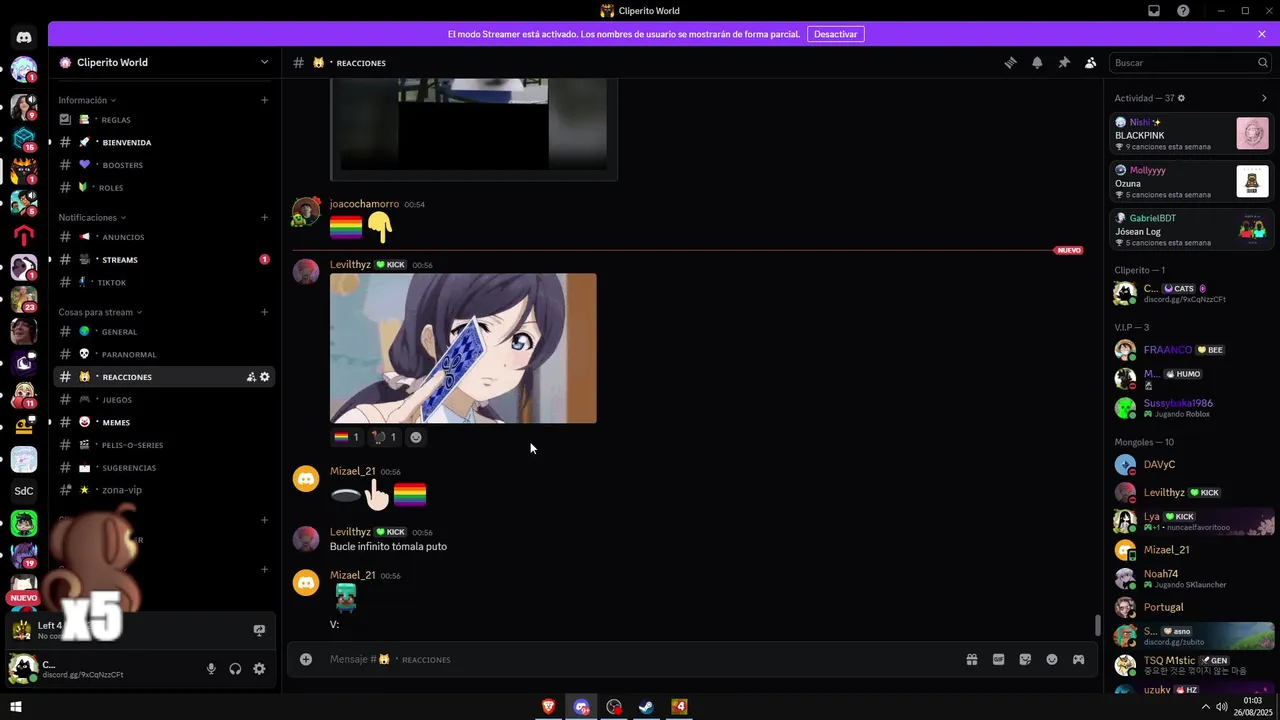
Task: Dismiss the streamer mode banner
Action: [x=1262, y=34]
